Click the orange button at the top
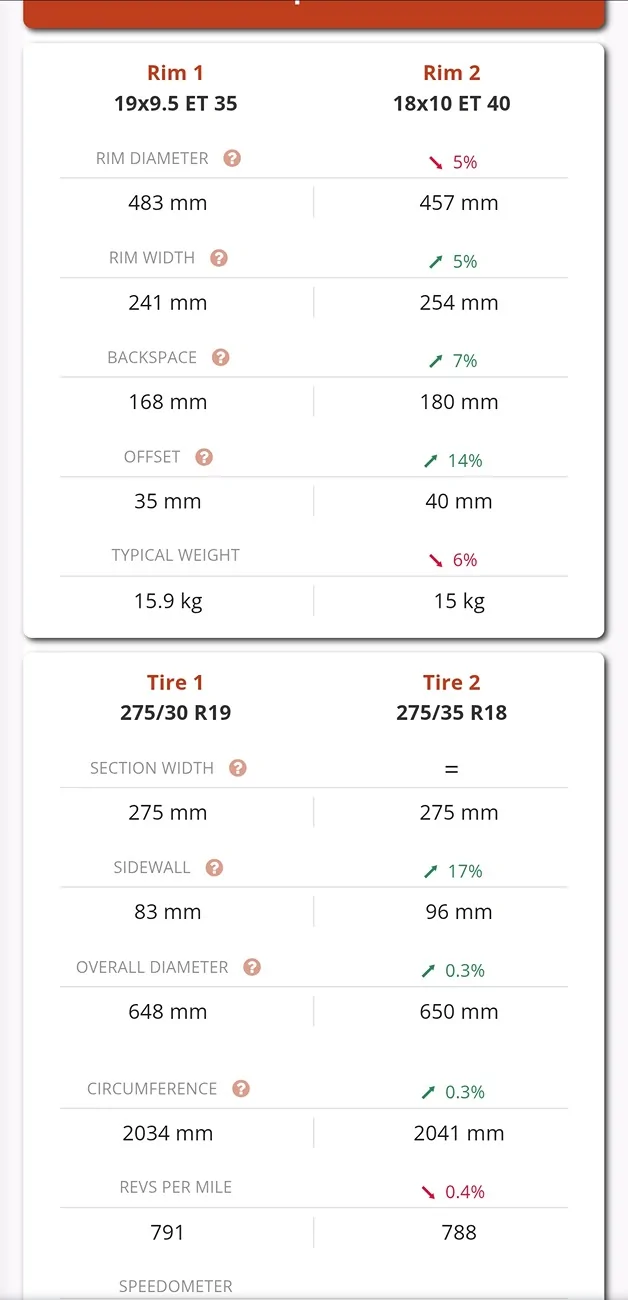This screenshot has height=1300, width=628. (314, 12)
